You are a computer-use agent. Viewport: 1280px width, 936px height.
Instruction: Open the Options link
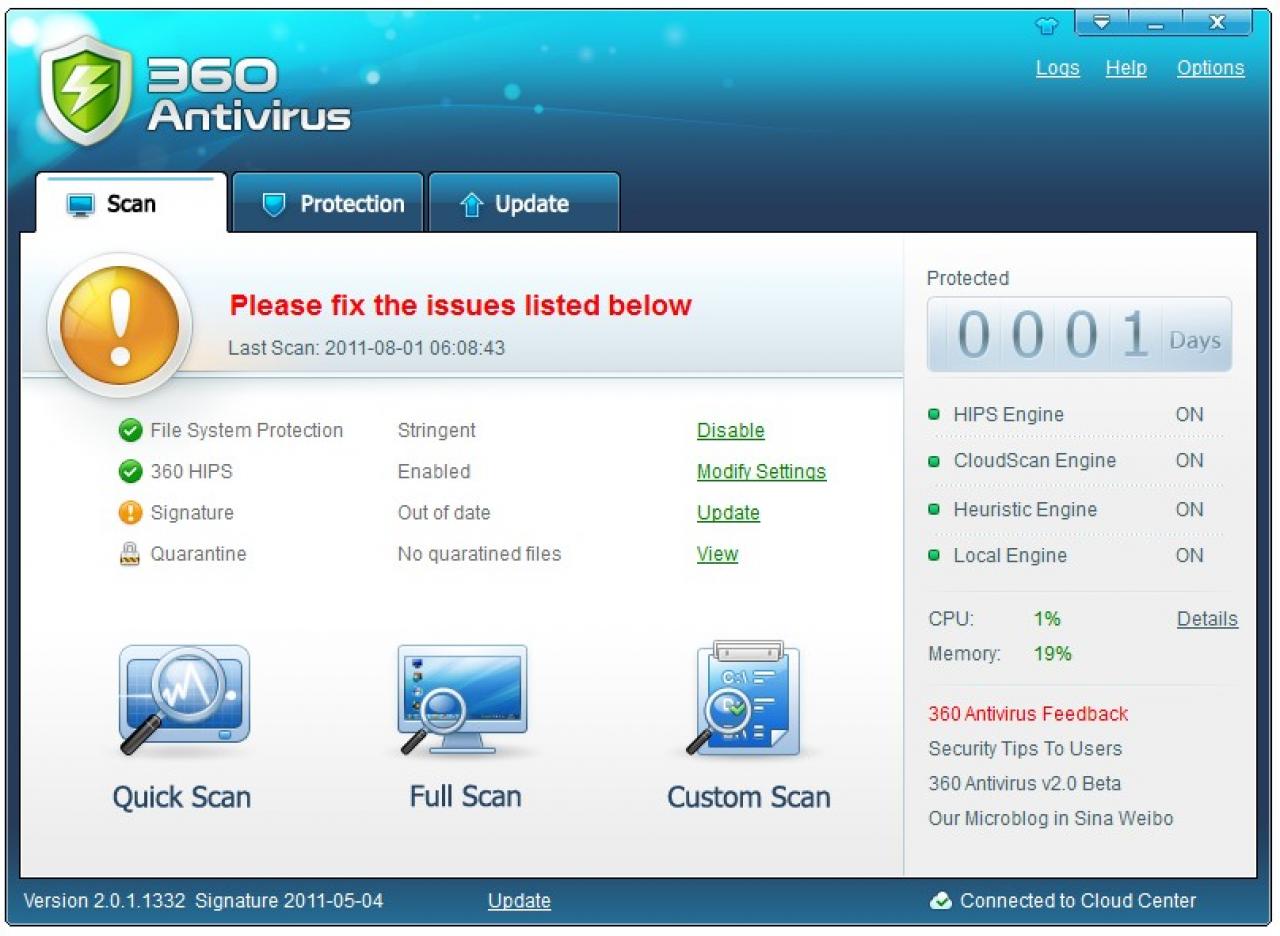1210,68
